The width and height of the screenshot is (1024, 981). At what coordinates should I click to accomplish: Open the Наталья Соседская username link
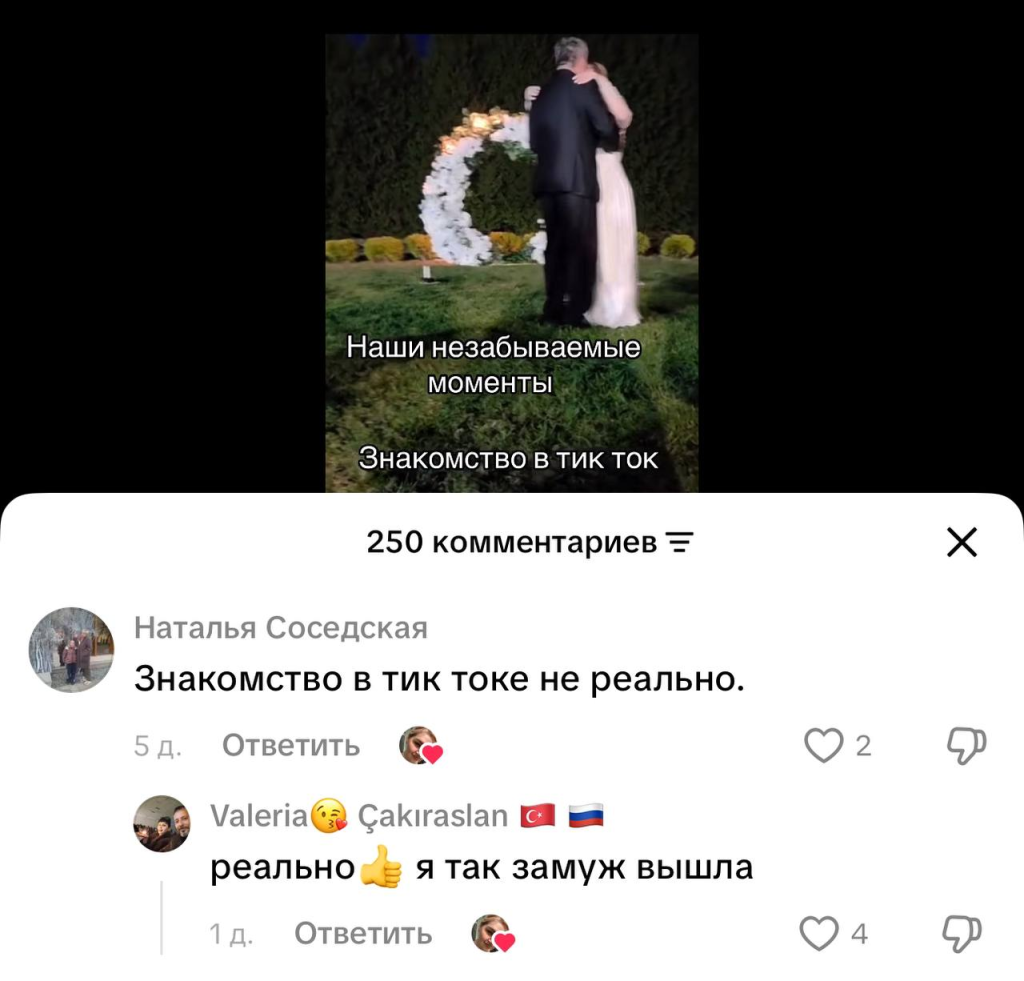point(281,628)
